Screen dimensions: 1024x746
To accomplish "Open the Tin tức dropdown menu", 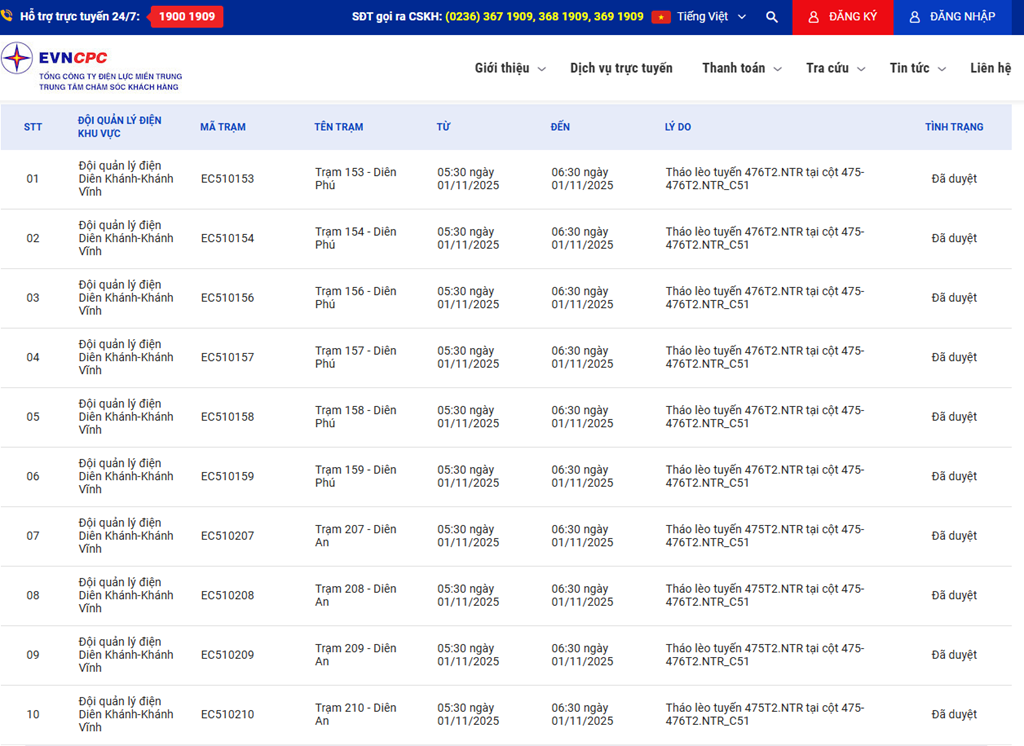I will point(917,68).
